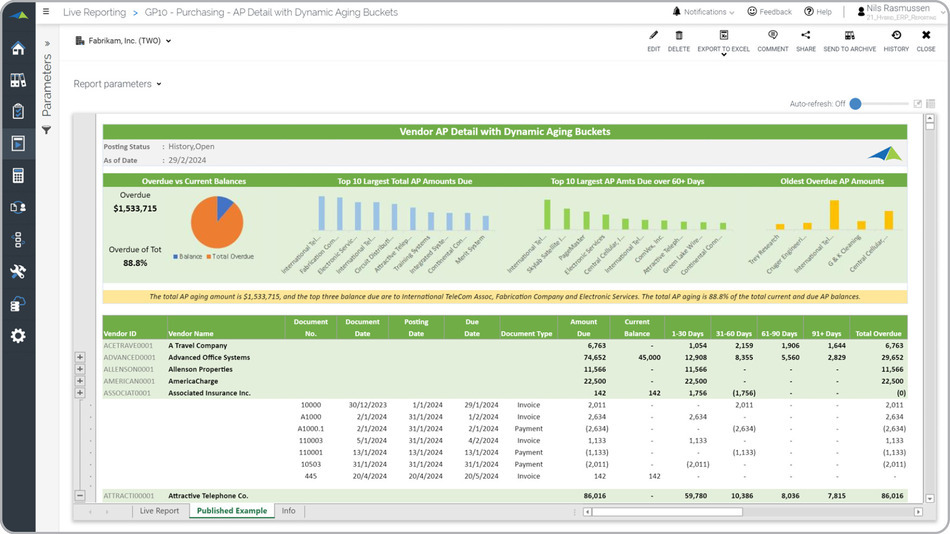Click the Live Reporting breadcrumb link
The width and height of the screenshot is (950, 534).
pyautogui.click(x=94, y=12)
